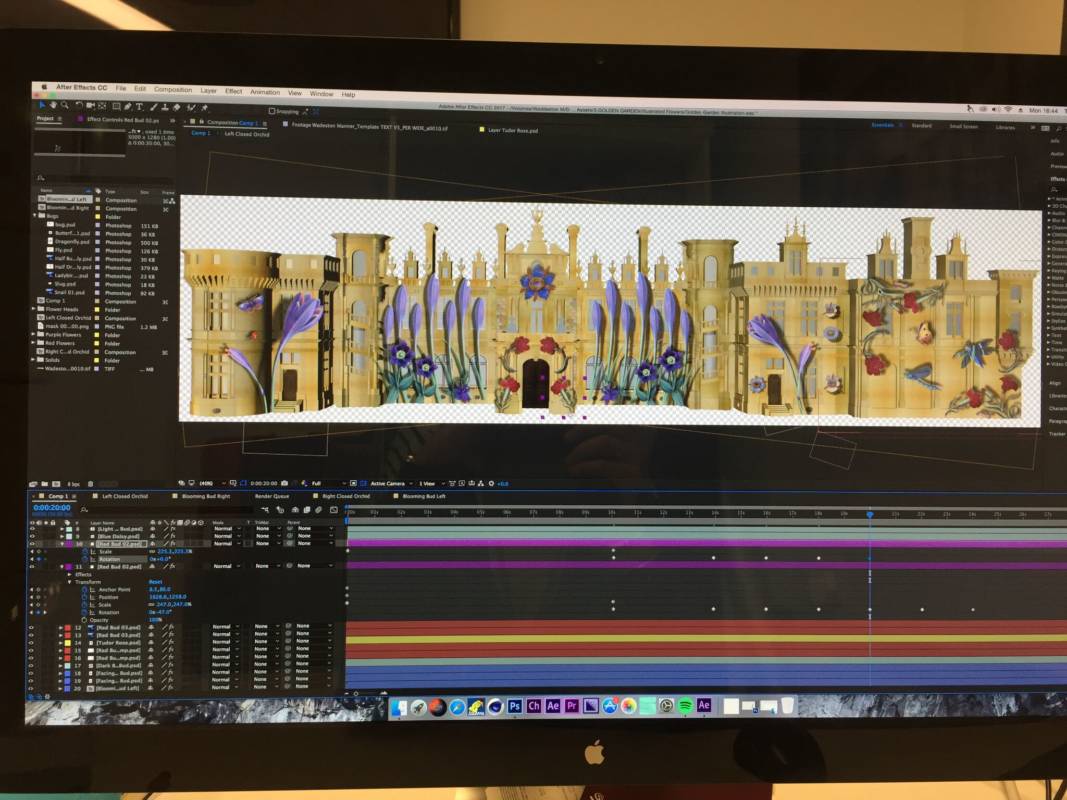Viewport: 1067px width, 800px height.
Task: Select the Zoom magnifier tool
Action: click(x=65, y=105)
